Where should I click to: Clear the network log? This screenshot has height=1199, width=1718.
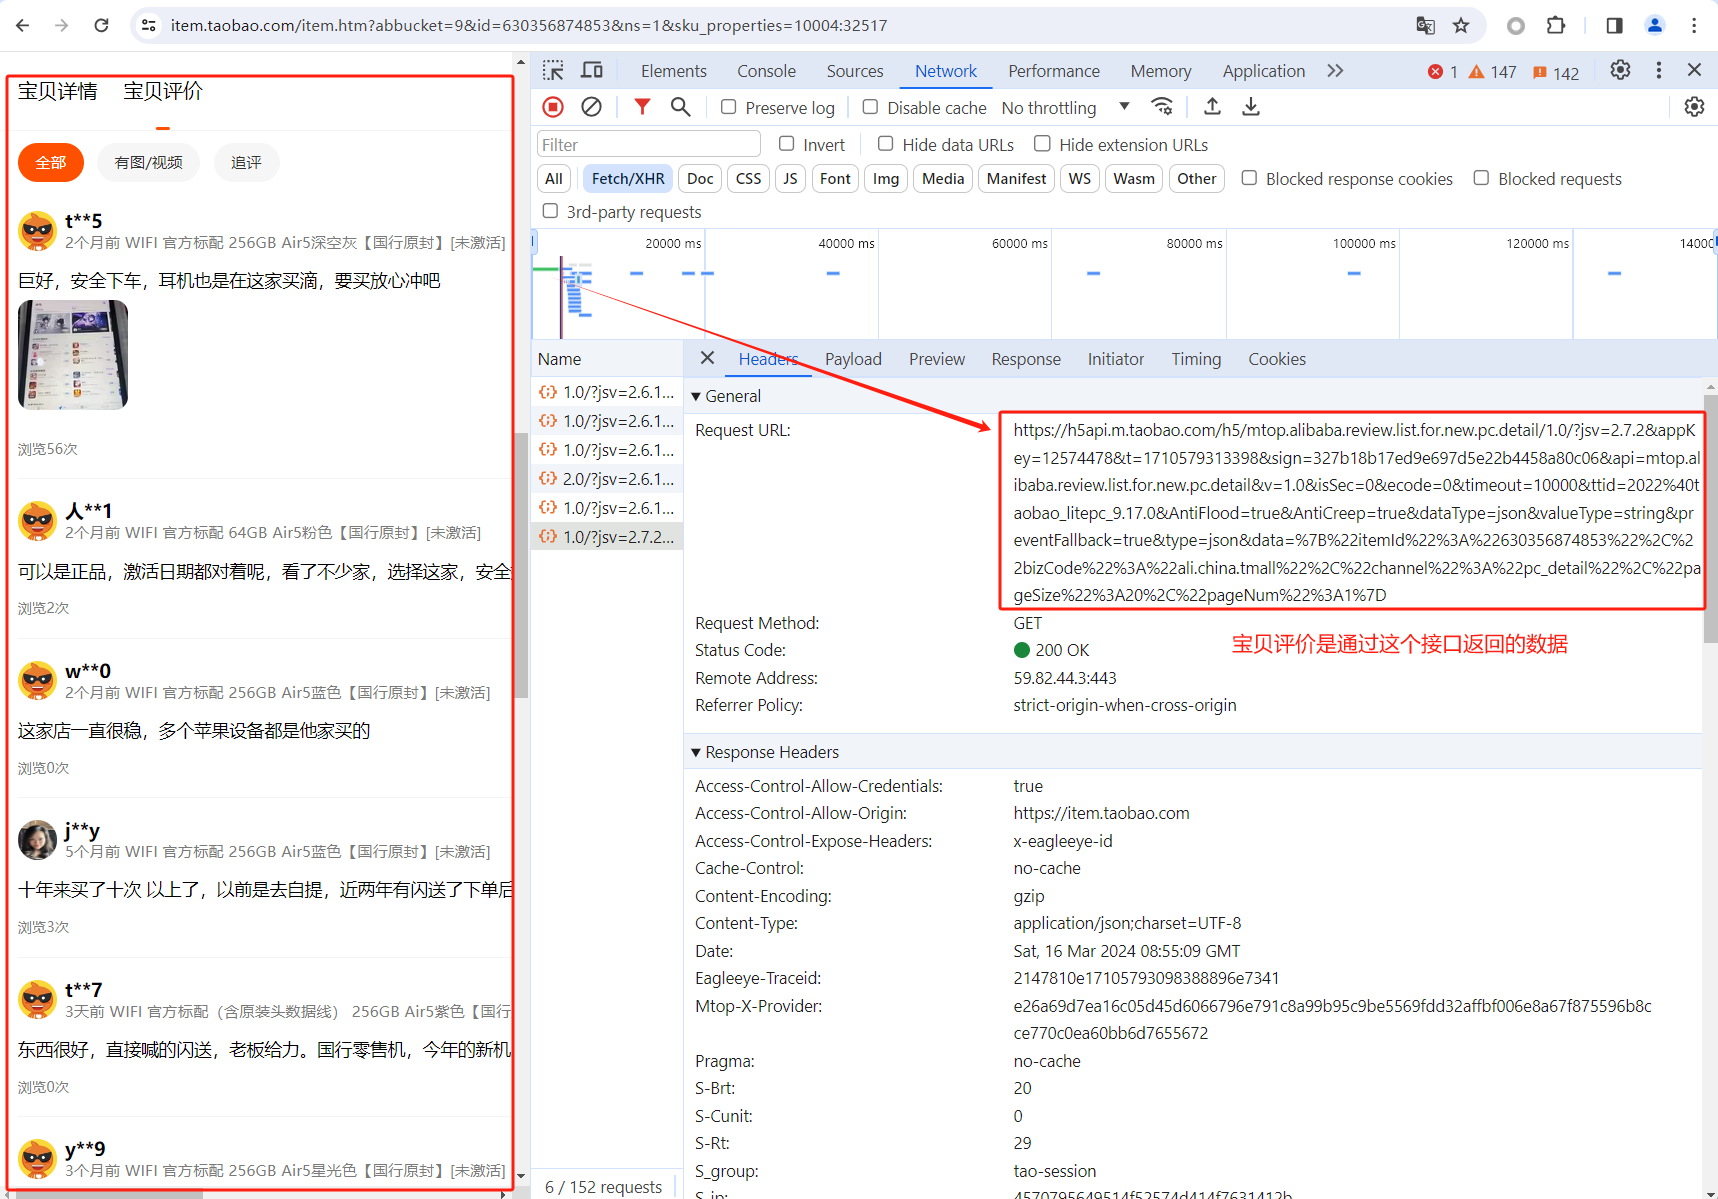tap(592, 107)
